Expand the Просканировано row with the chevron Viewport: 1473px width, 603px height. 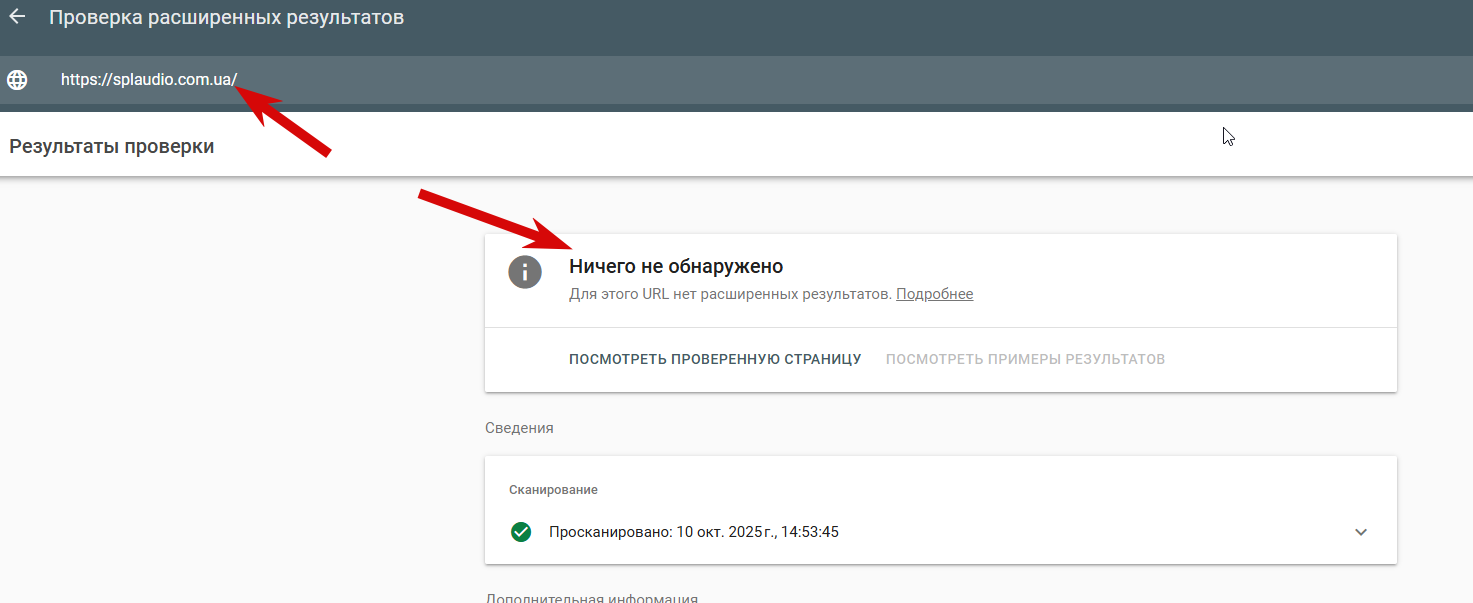pyautogui.click(x=1361, y=532)
